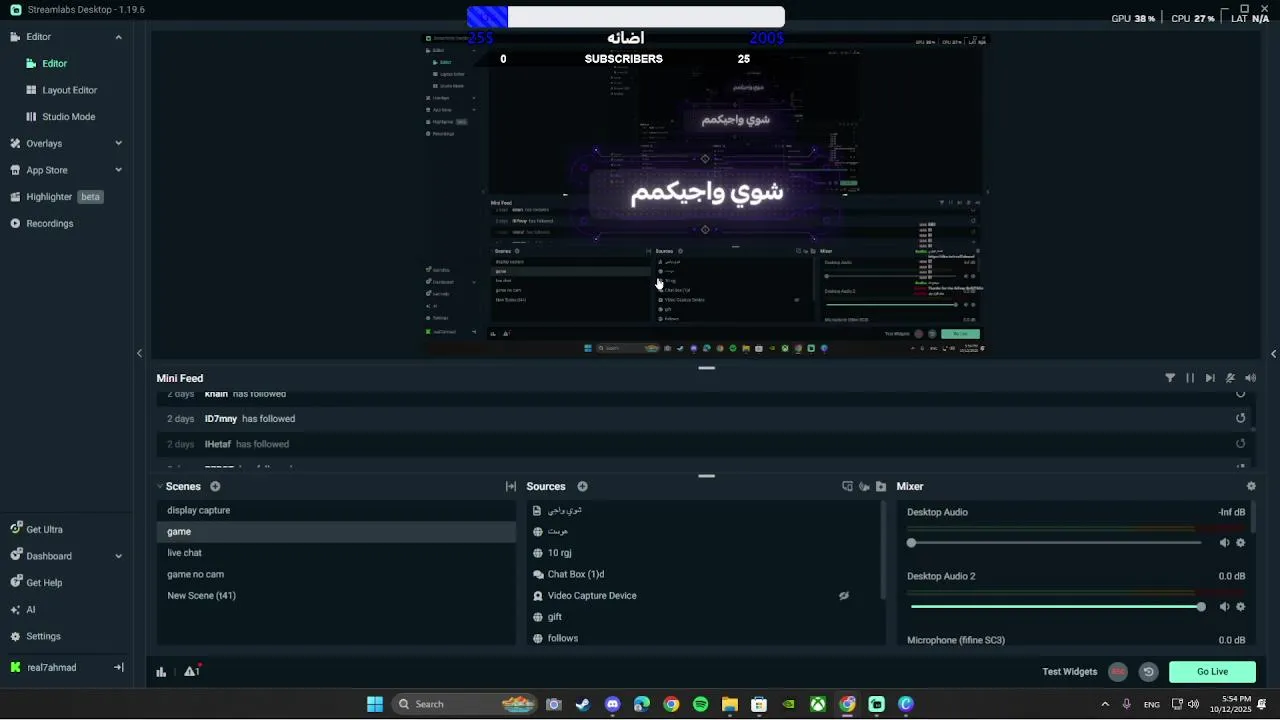The width and height of the screenshot is (1280, 720).
Task: Open Highlighter beta
Action: 56,197
